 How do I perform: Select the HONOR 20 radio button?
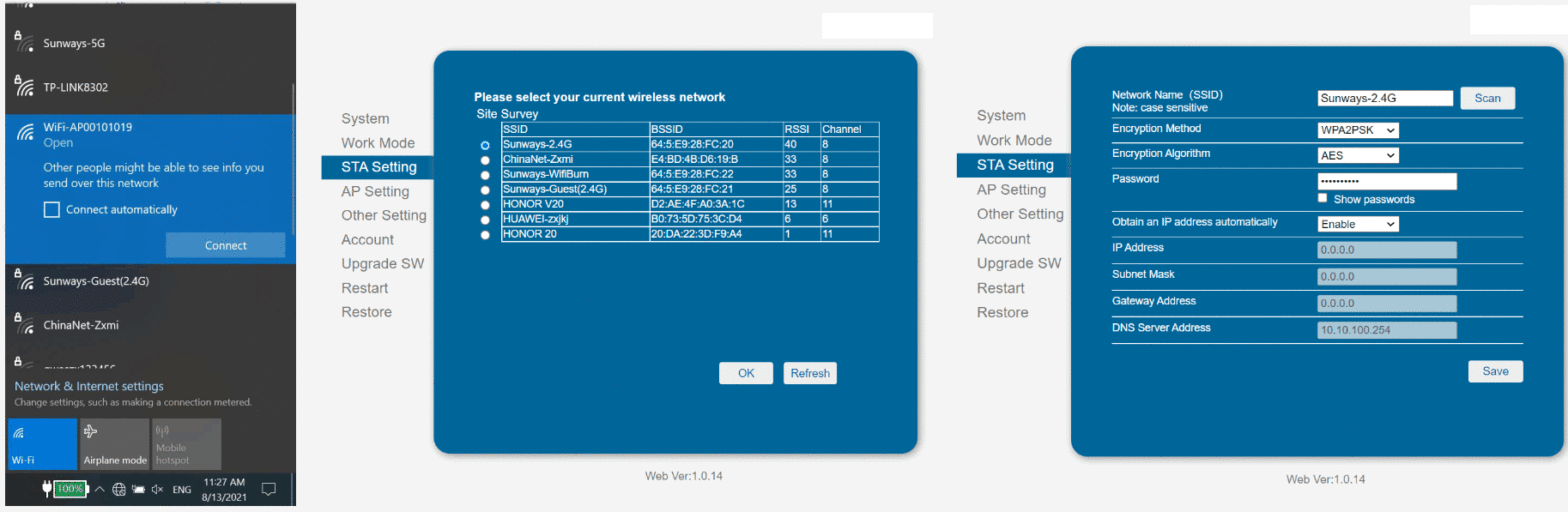tap(485, 235)
